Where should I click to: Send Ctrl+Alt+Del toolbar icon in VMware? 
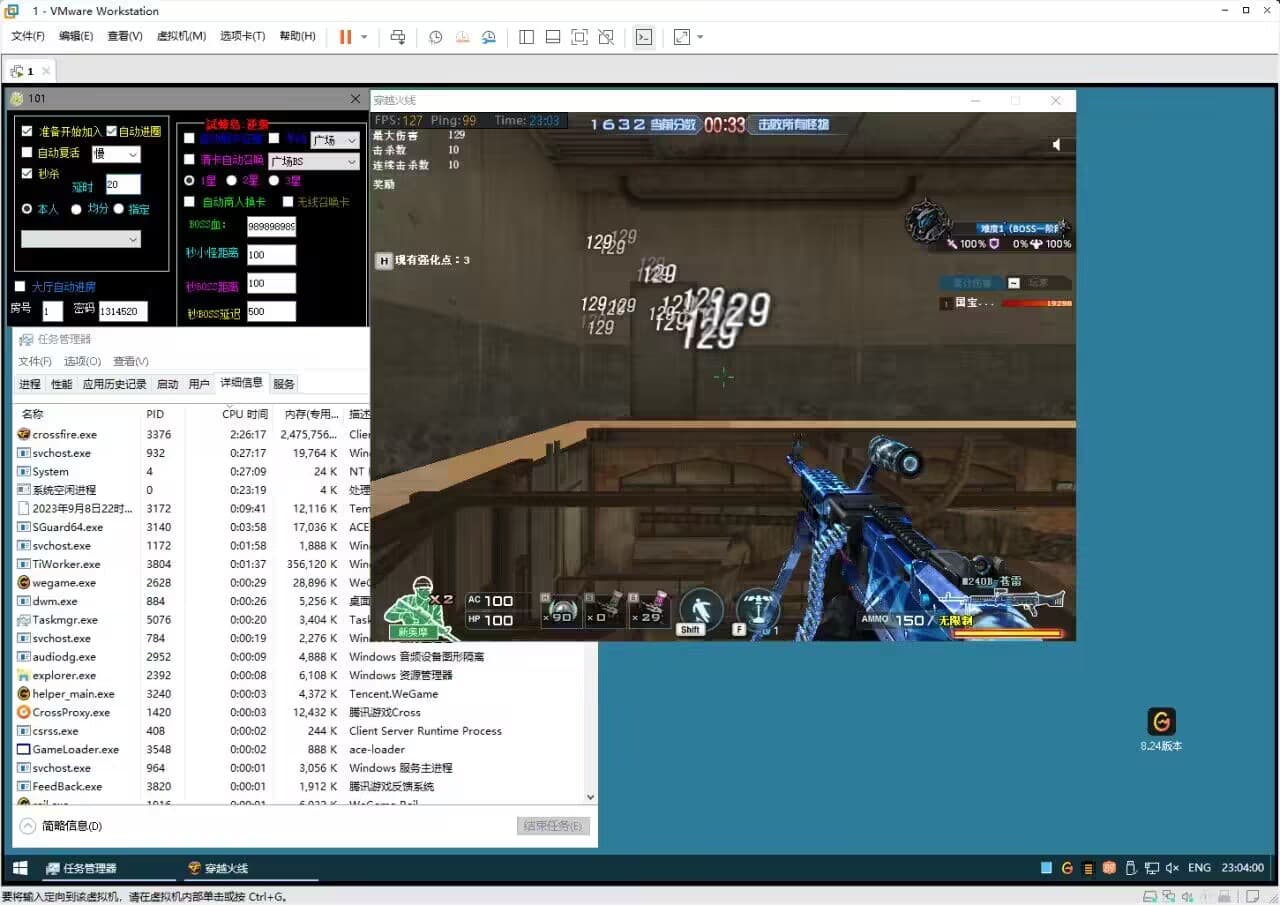(x=398, y=37)
